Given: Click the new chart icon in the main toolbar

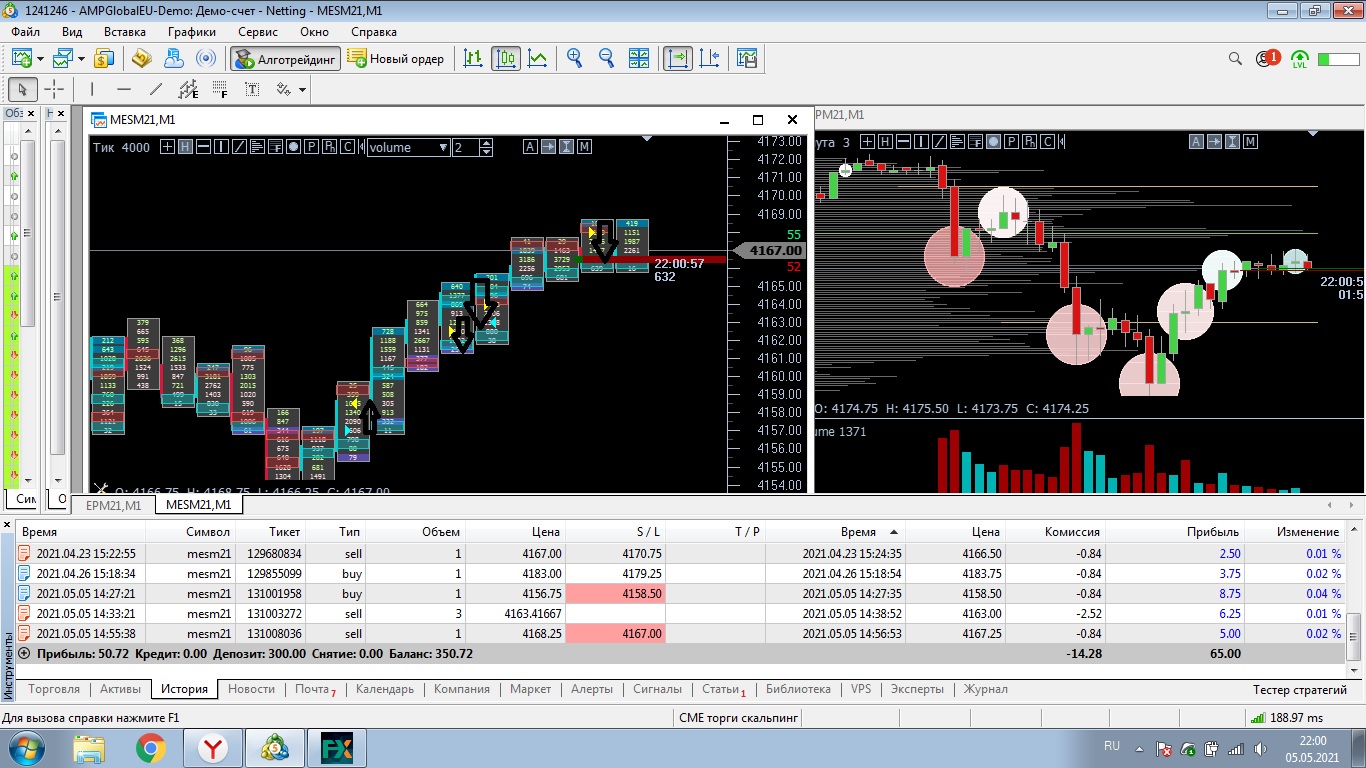Looking at the screenshot, I should point(21,59).
